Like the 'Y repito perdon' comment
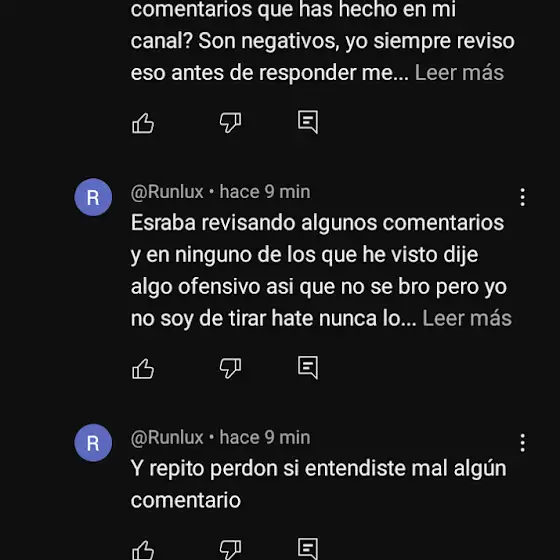The height and width of the screenshot is (560, 560). [x=143, y=550]
